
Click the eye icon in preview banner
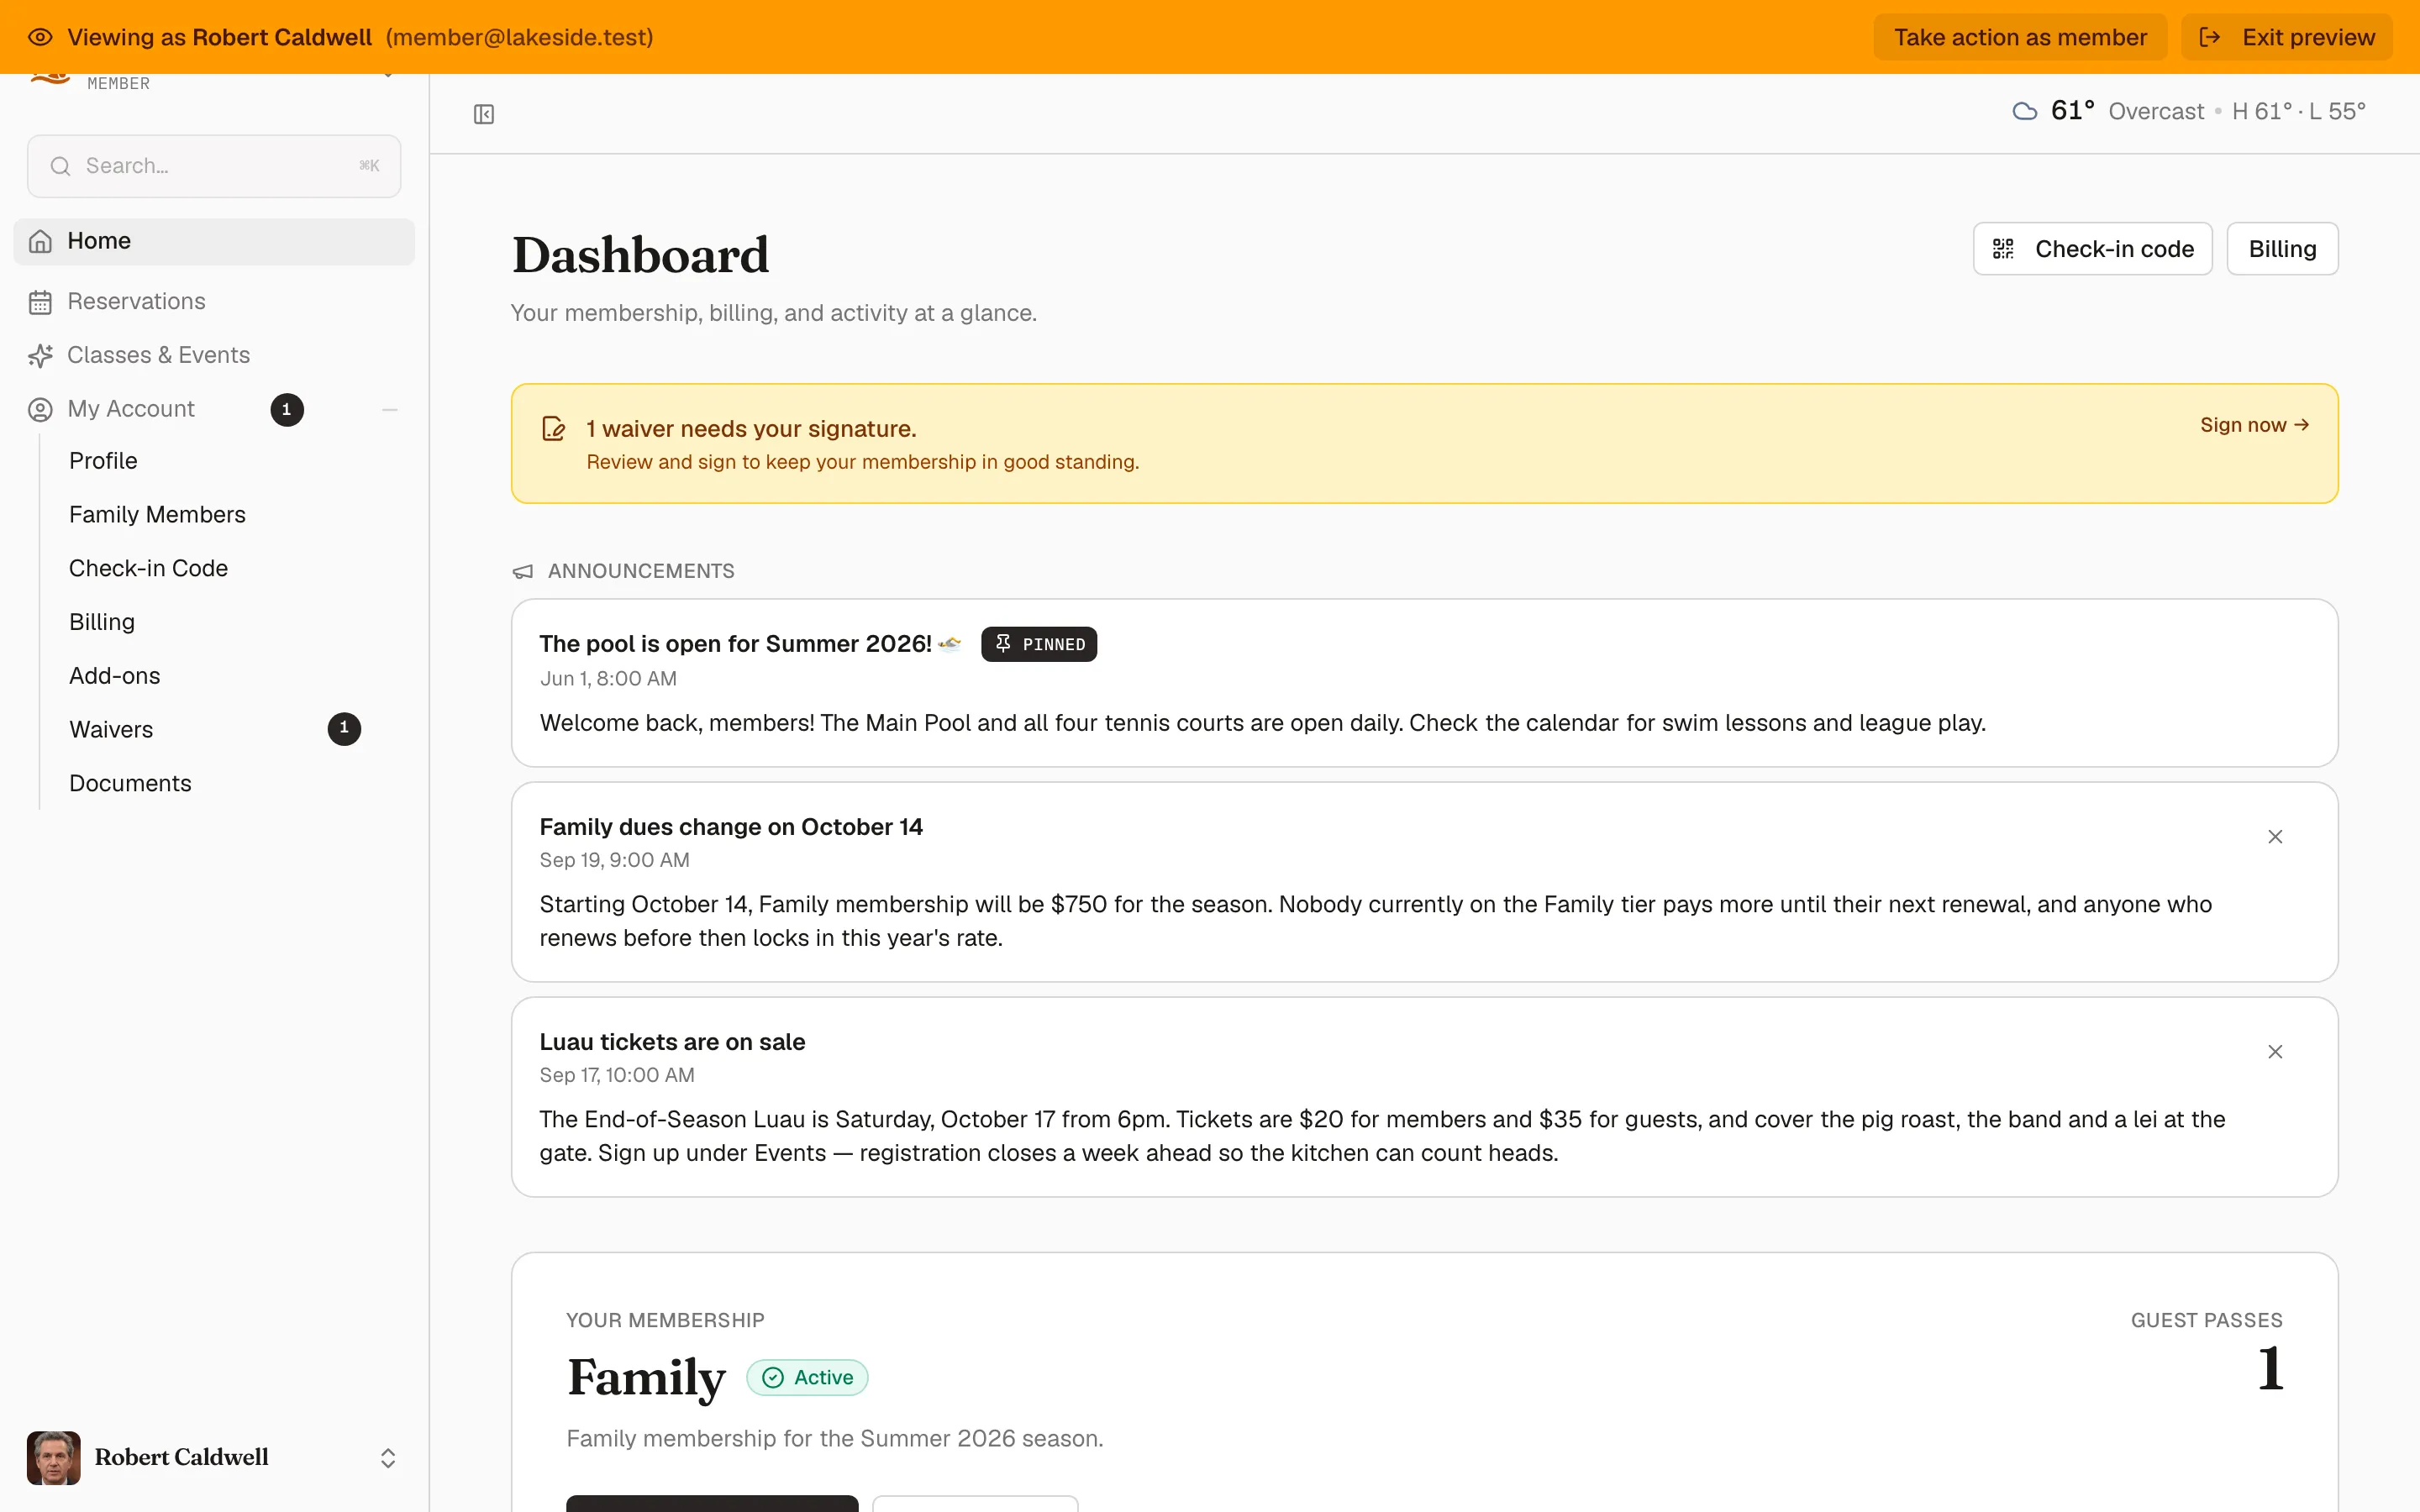pos(40,37)
